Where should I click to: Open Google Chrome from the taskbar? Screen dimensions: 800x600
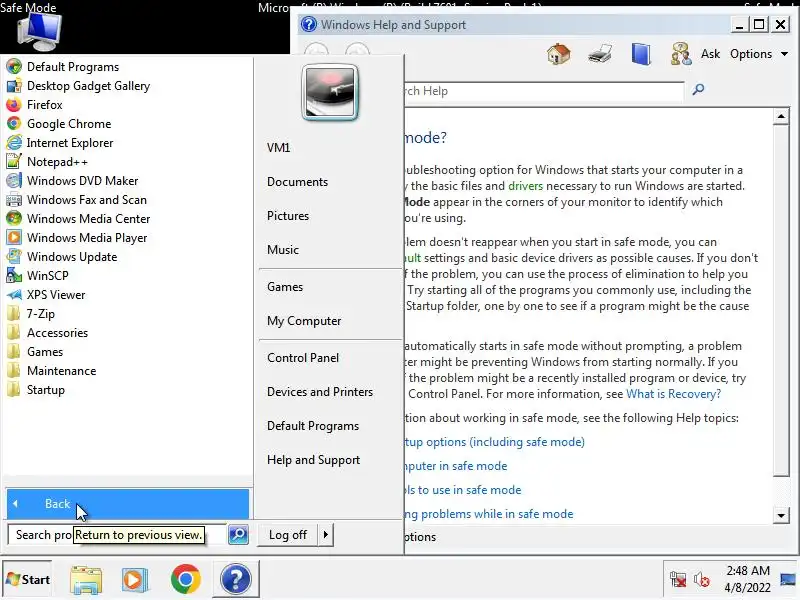pyautogui.click(x=185, y=580)
